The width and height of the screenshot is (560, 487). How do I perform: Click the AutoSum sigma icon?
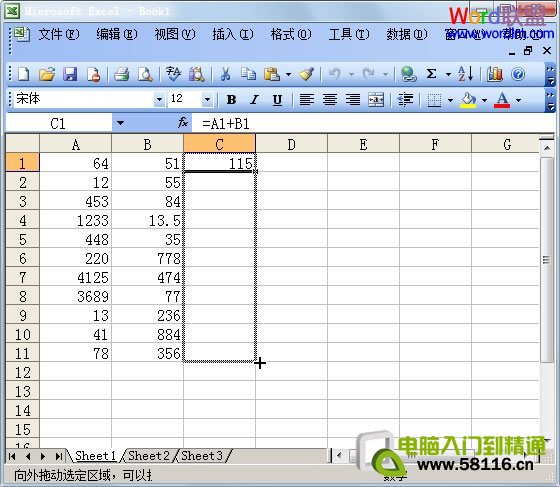click(x=431, y=74)
